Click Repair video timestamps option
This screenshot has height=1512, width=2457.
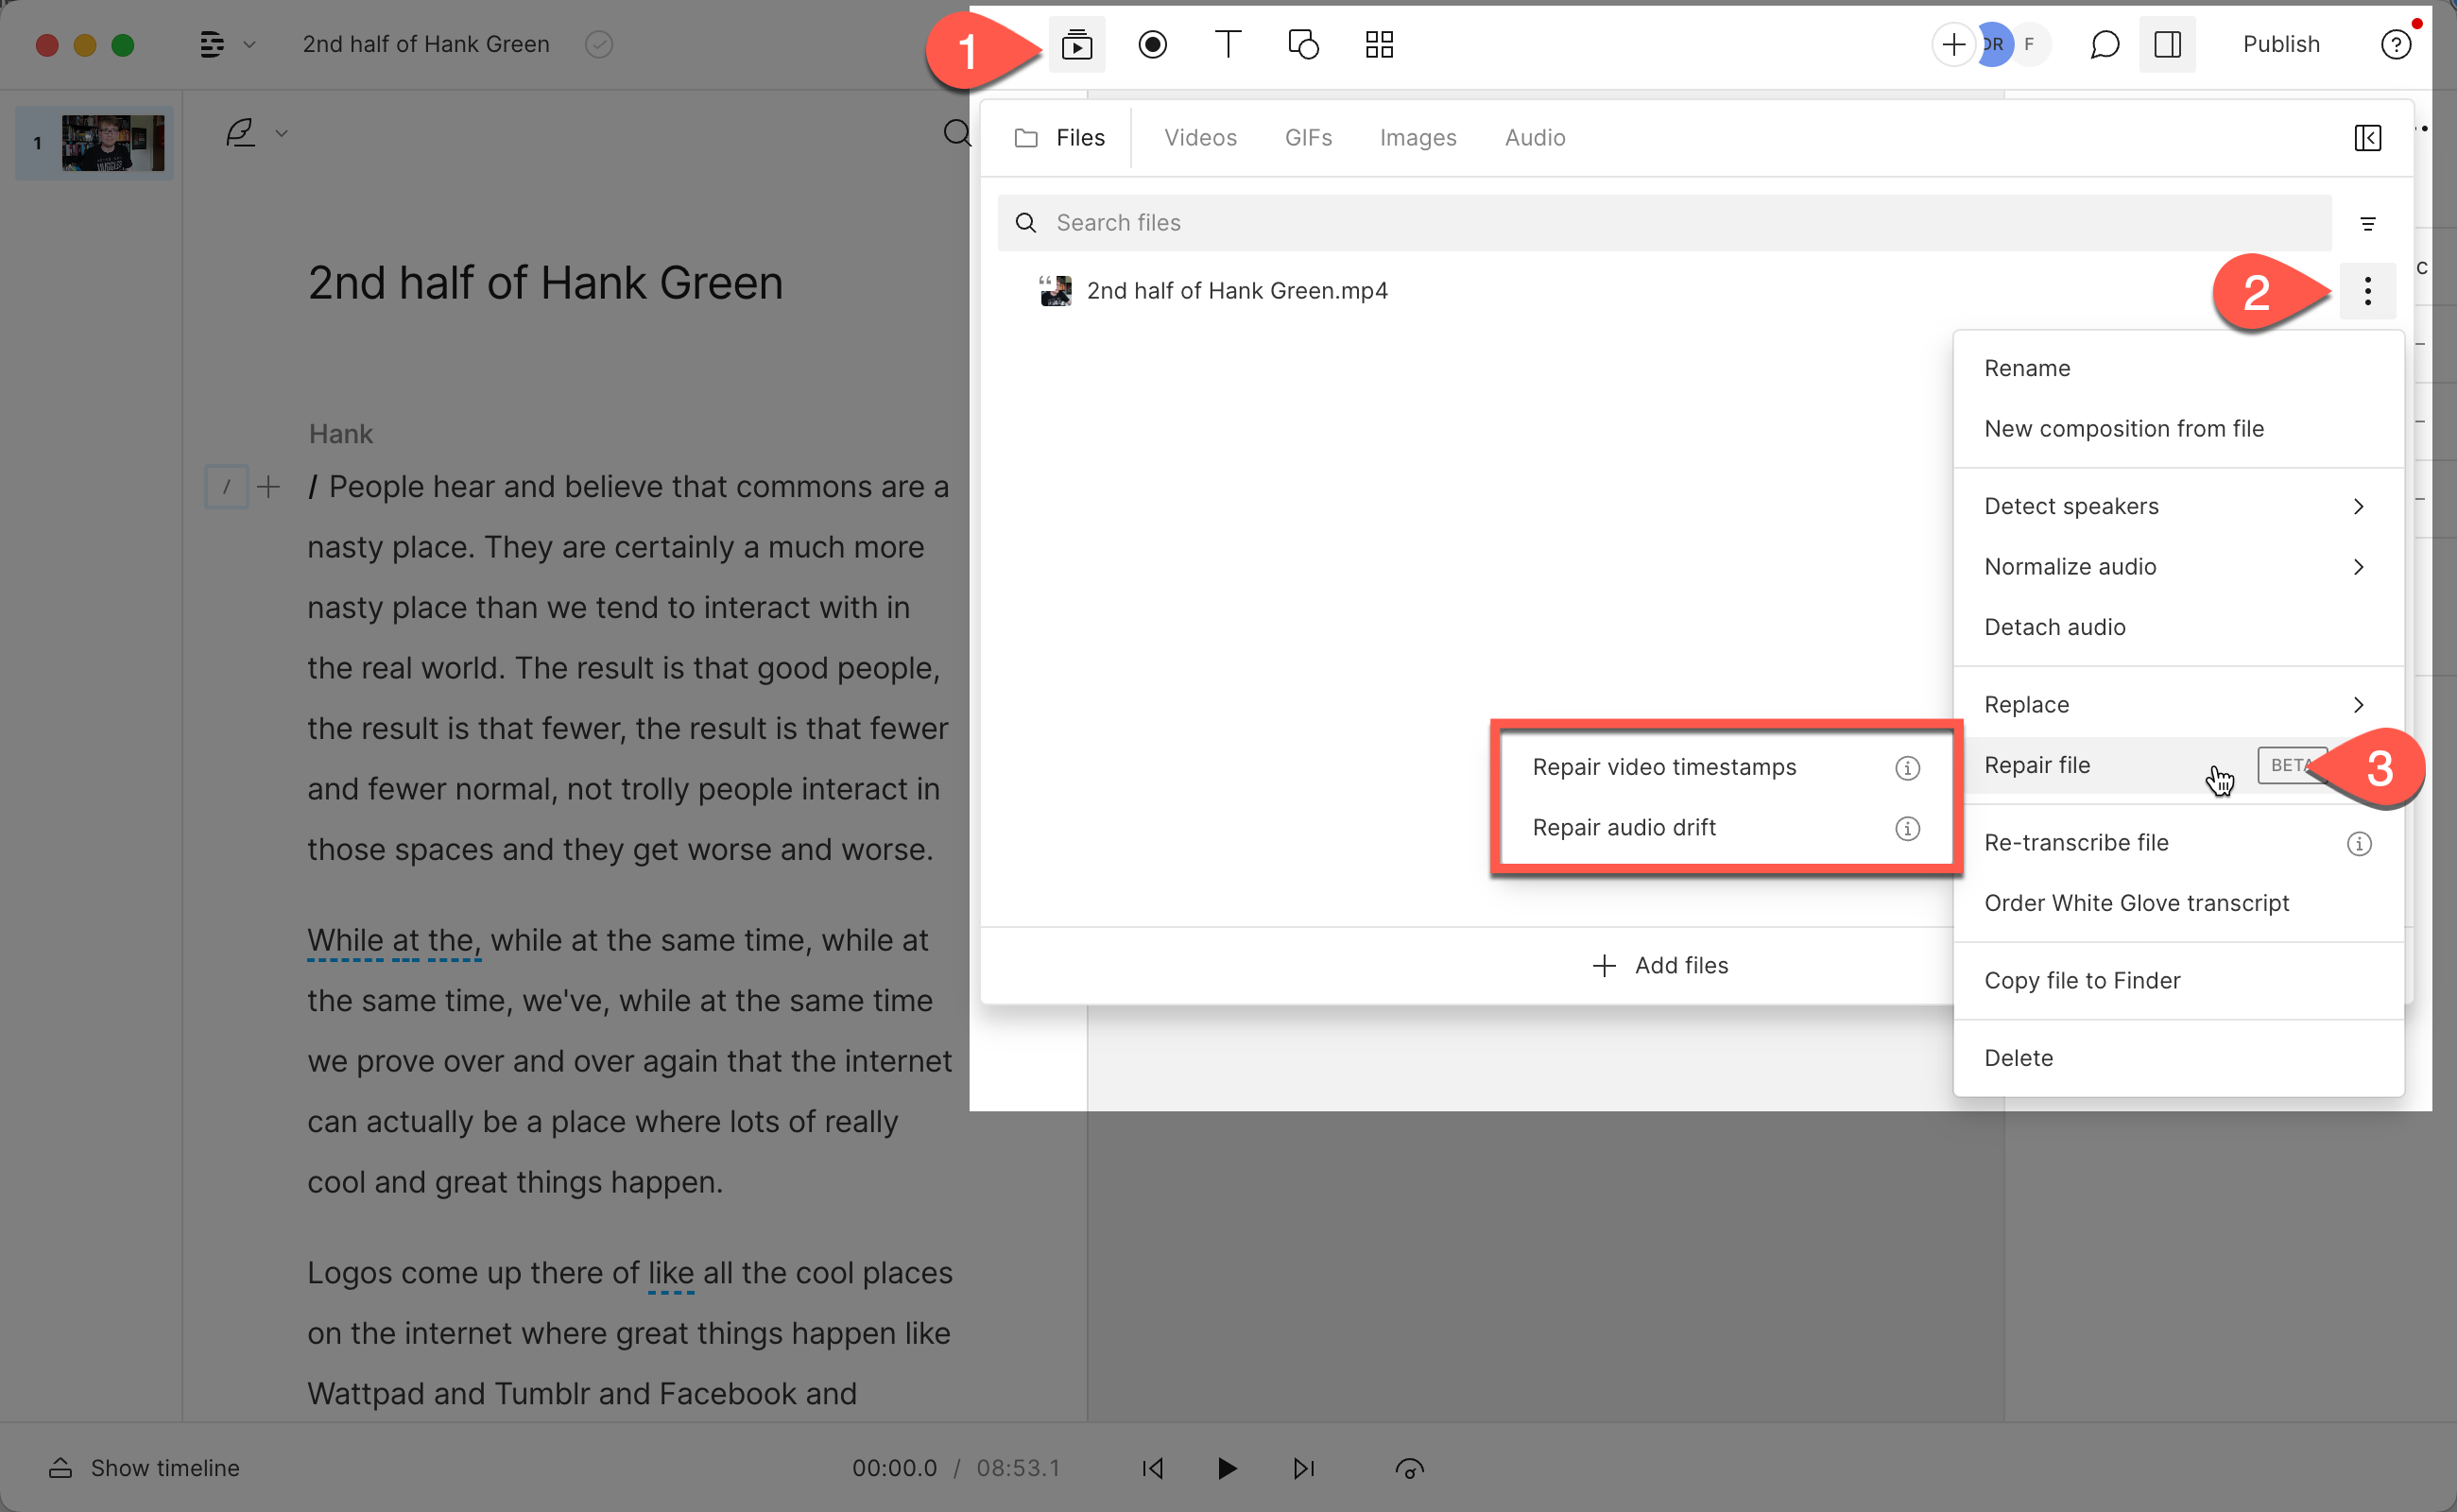click(x=1664, y=766)
